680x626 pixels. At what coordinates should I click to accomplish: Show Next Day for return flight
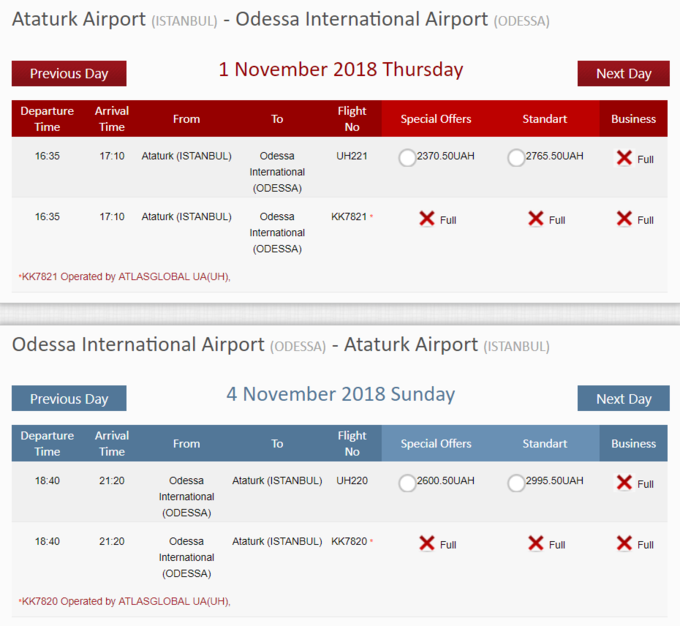624,398
